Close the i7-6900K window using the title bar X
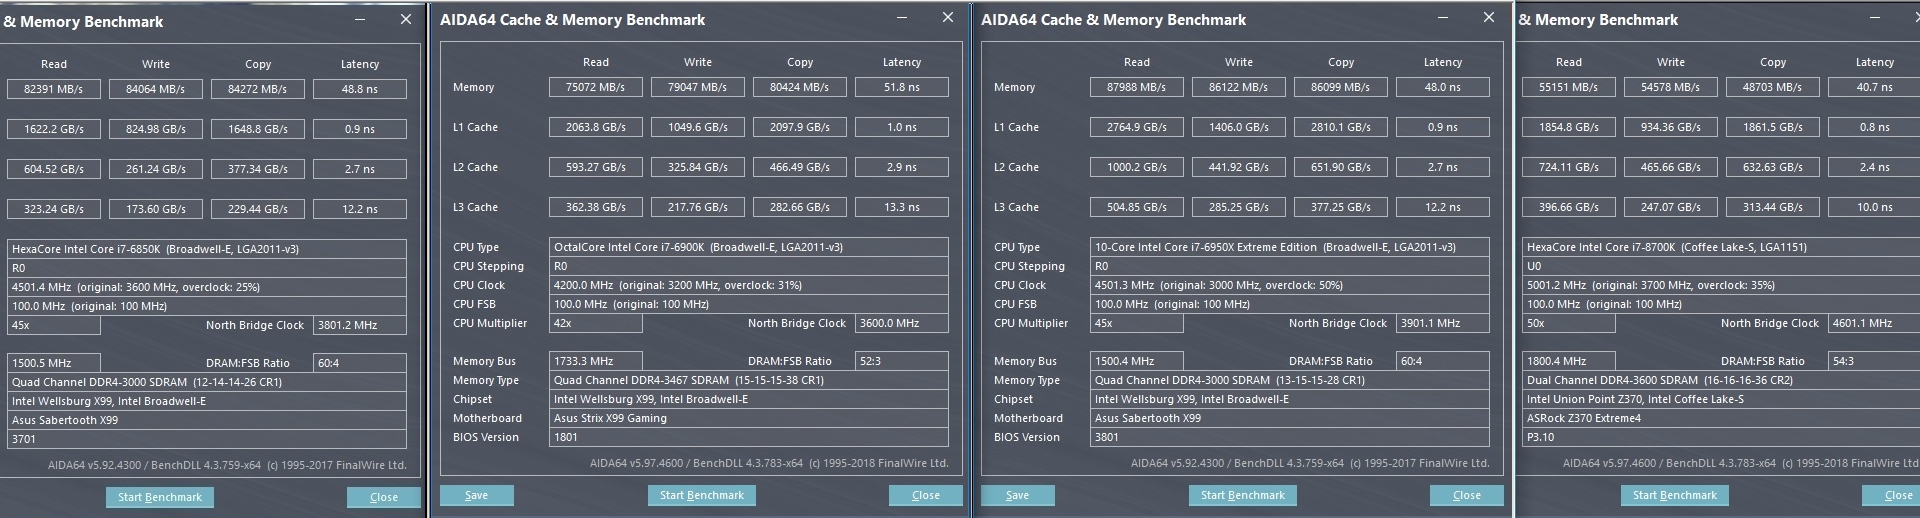Image resolution: width=1920 pixels, height=518 pixels. click(x=948, y=18)
